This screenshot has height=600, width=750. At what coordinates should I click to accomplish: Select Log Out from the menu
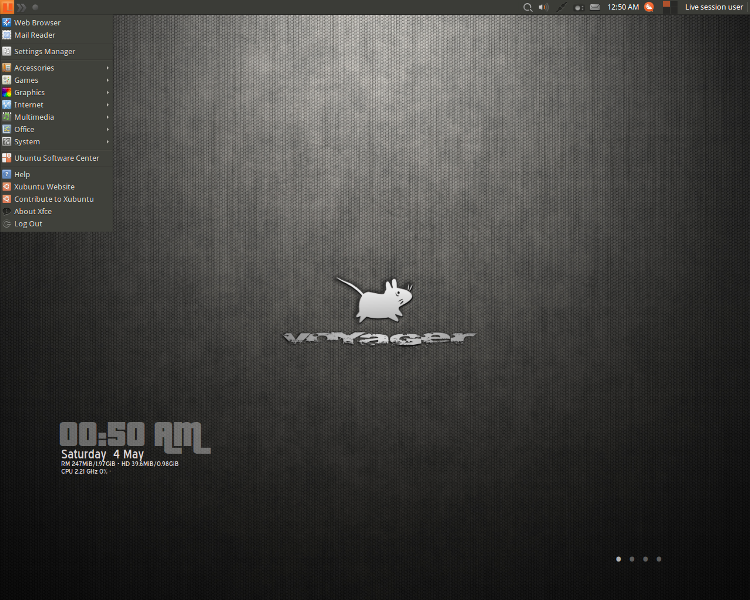click(x=56, y=224)
